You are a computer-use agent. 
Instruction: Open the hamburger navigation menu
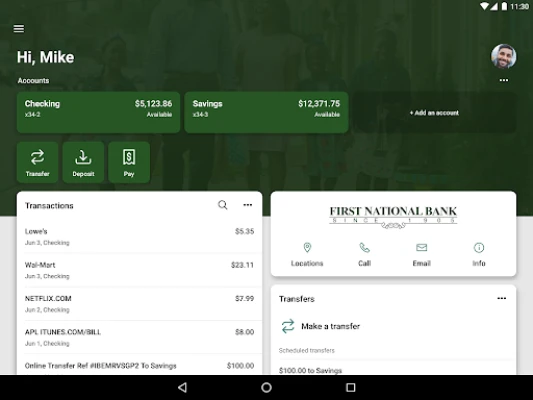click(19, 29)
